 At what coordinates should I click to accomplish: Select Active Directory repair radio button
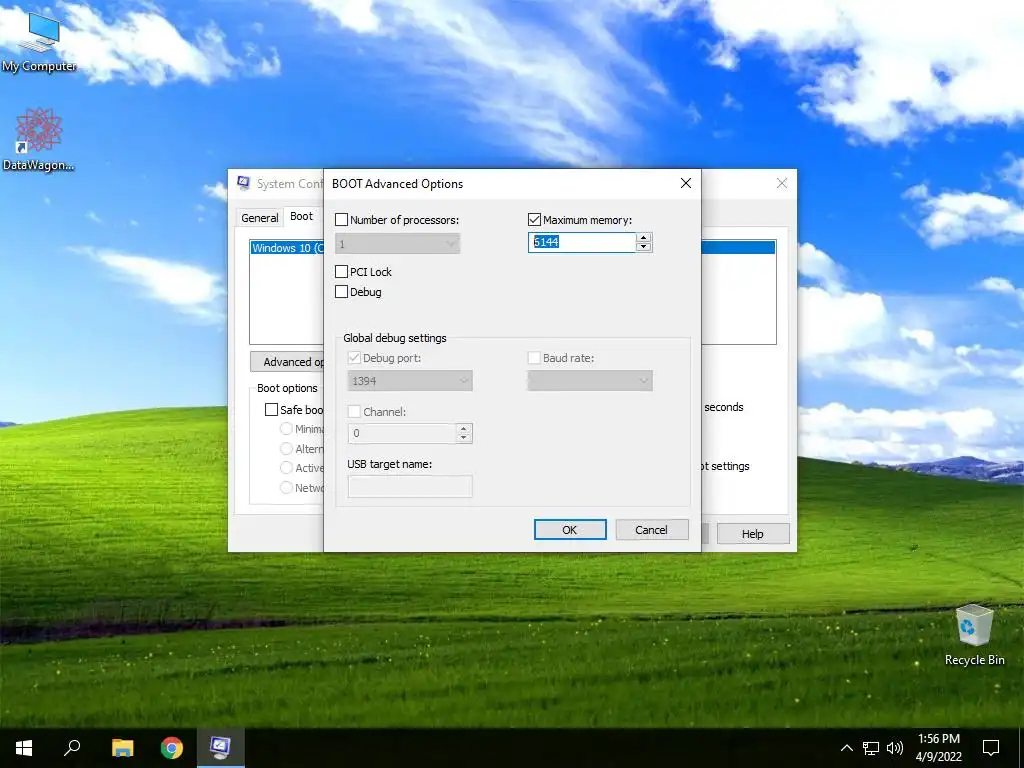point(285,468)
